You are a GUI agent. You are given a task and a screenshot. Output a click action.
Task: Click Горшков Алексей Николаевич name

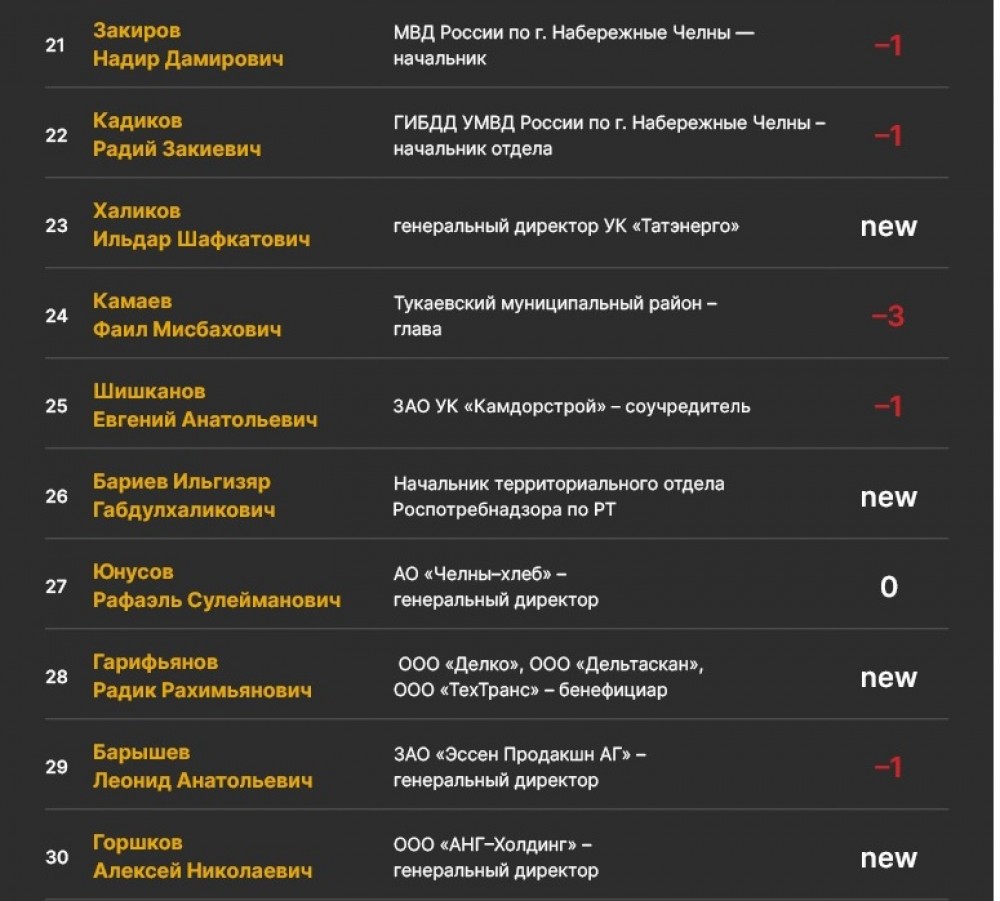[202, 857]
